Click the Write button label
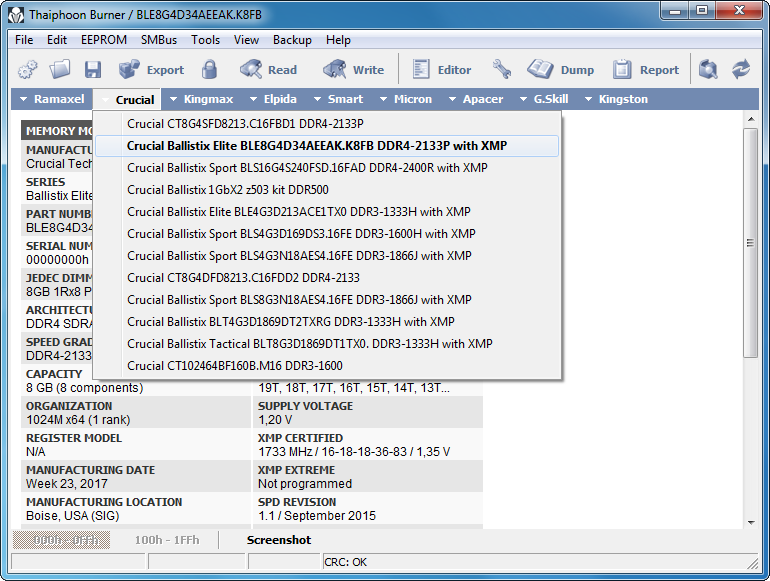Viewport: 770px width, 581px height. 368,70
